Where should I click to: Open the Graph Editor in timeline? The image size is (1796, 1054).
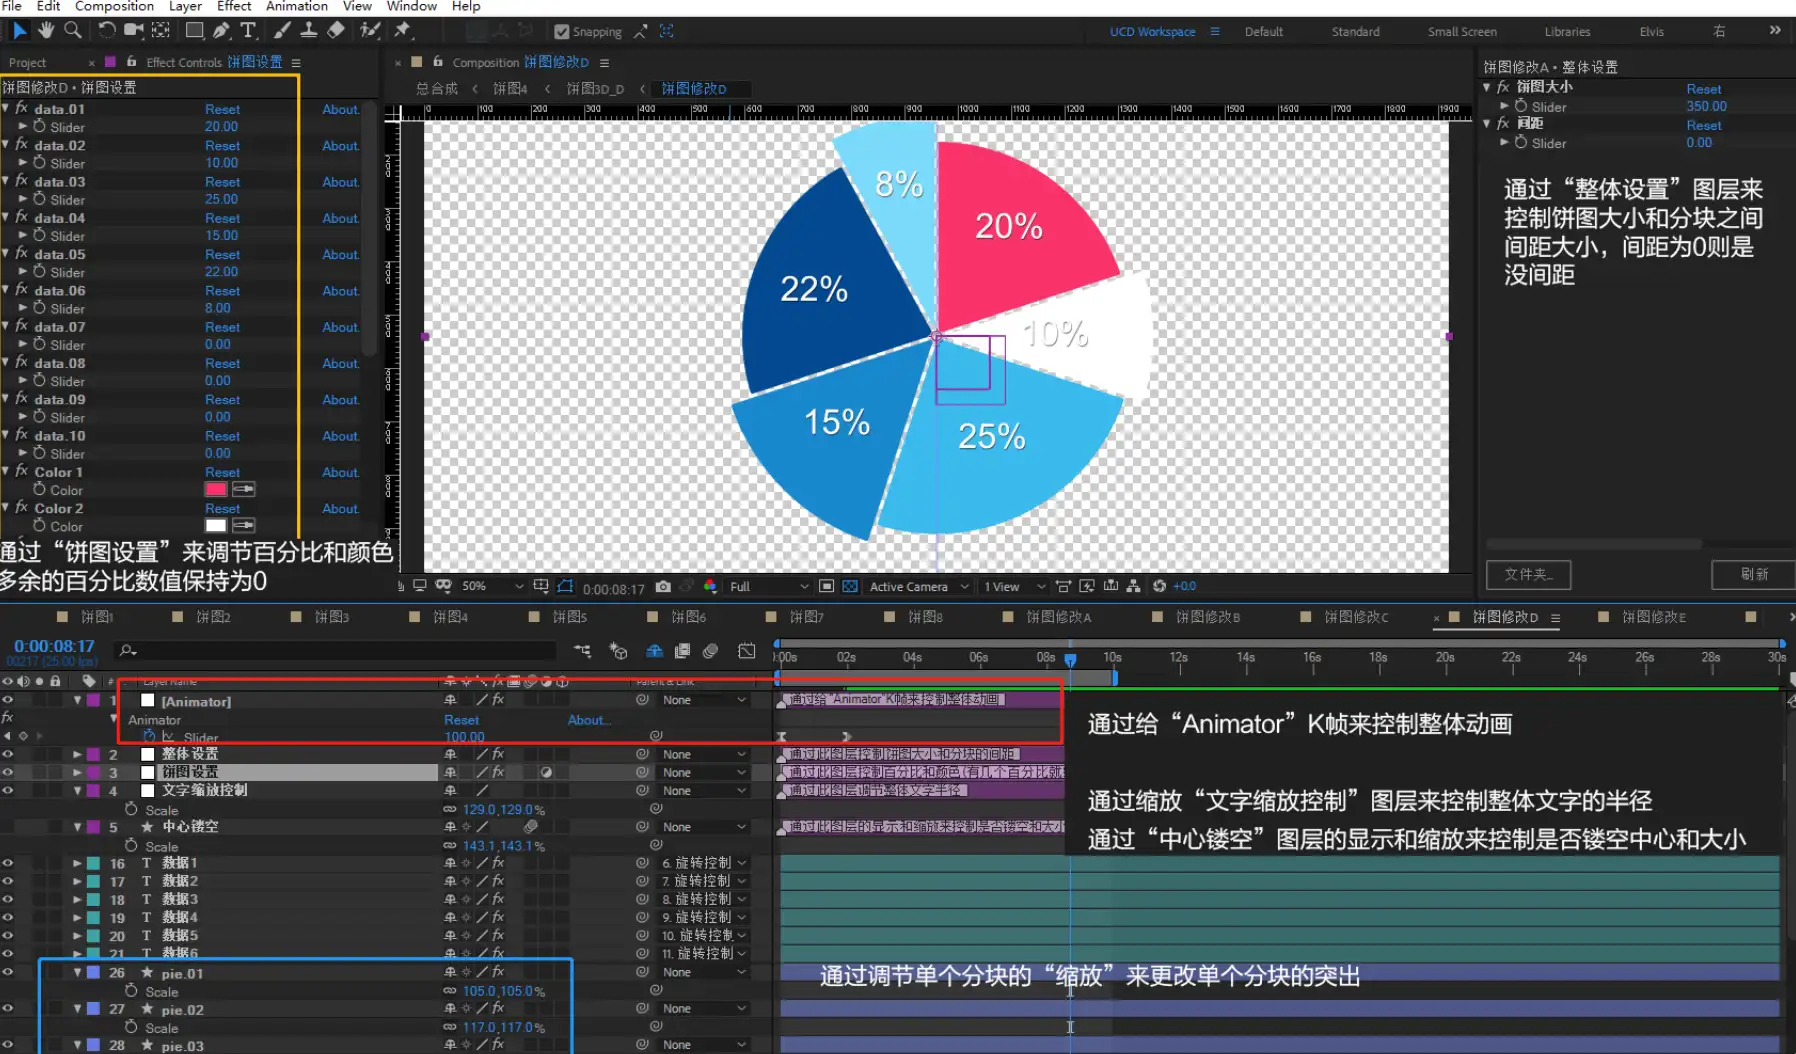pos(746,651)
